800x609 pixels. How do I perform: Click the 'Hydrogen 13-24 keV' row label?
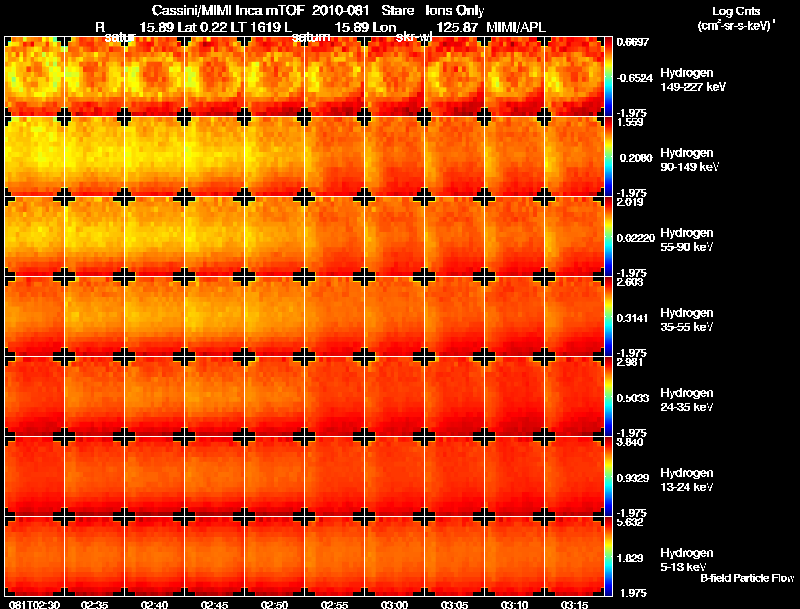click(x=686, y=480)
